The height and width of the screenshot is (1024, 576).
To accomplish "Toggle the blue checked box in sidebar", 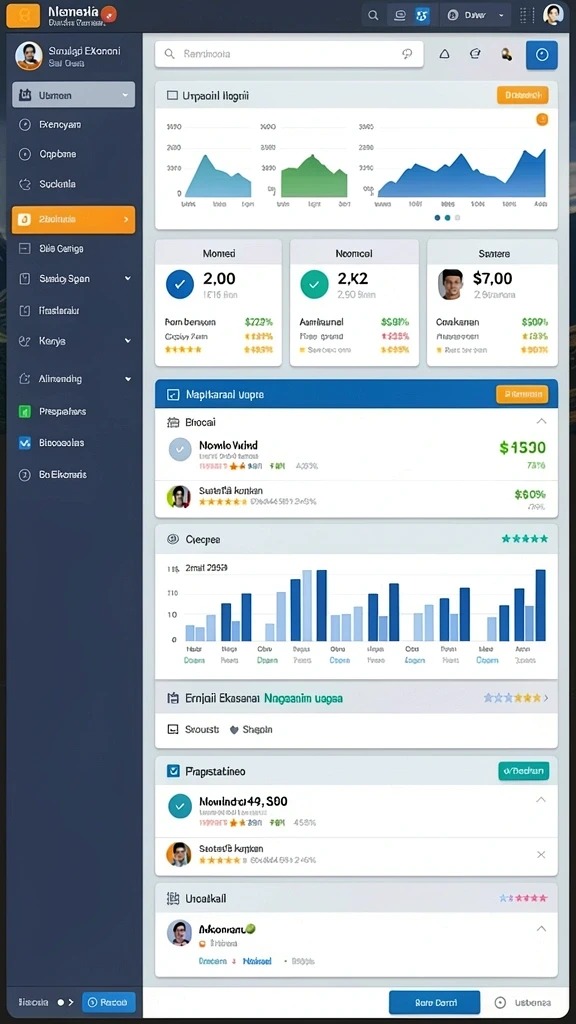I will [x=25, y=443].
